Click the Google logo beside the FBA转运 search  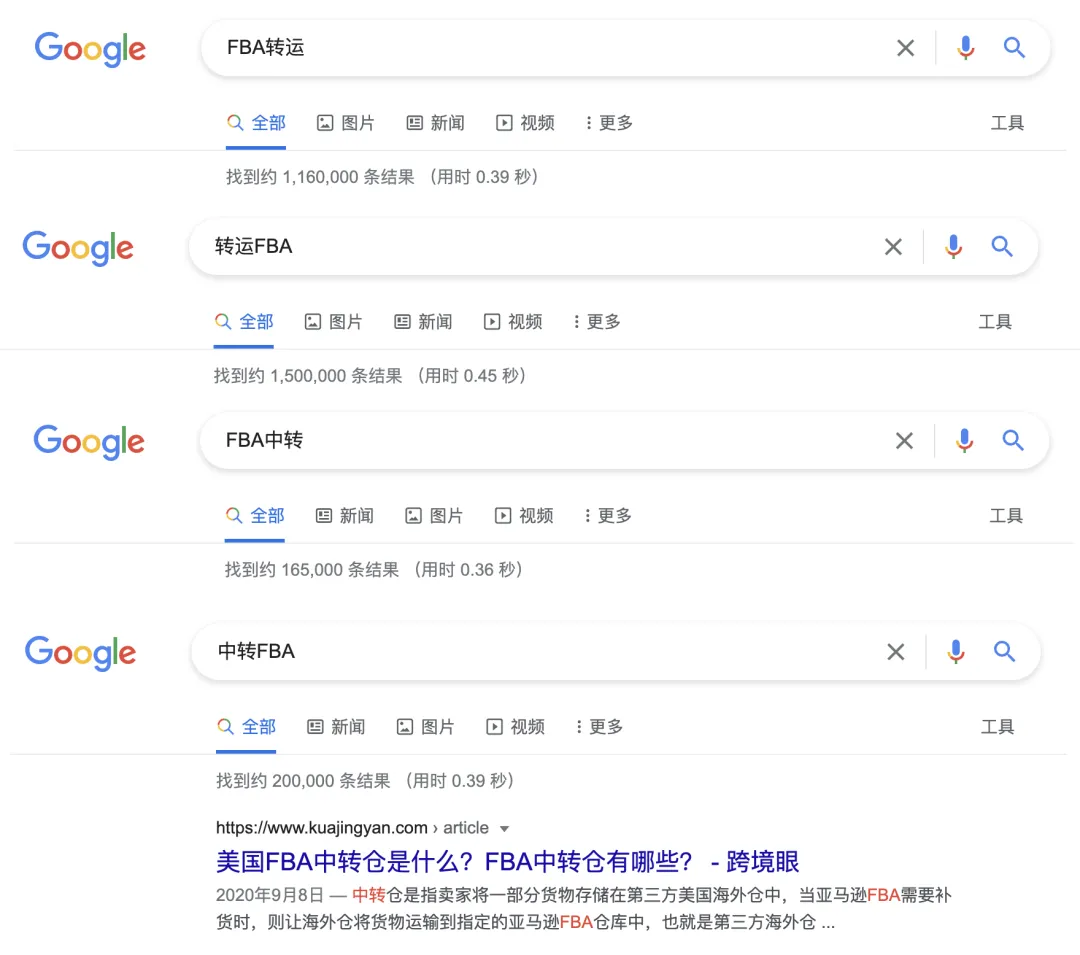point(90,49)
